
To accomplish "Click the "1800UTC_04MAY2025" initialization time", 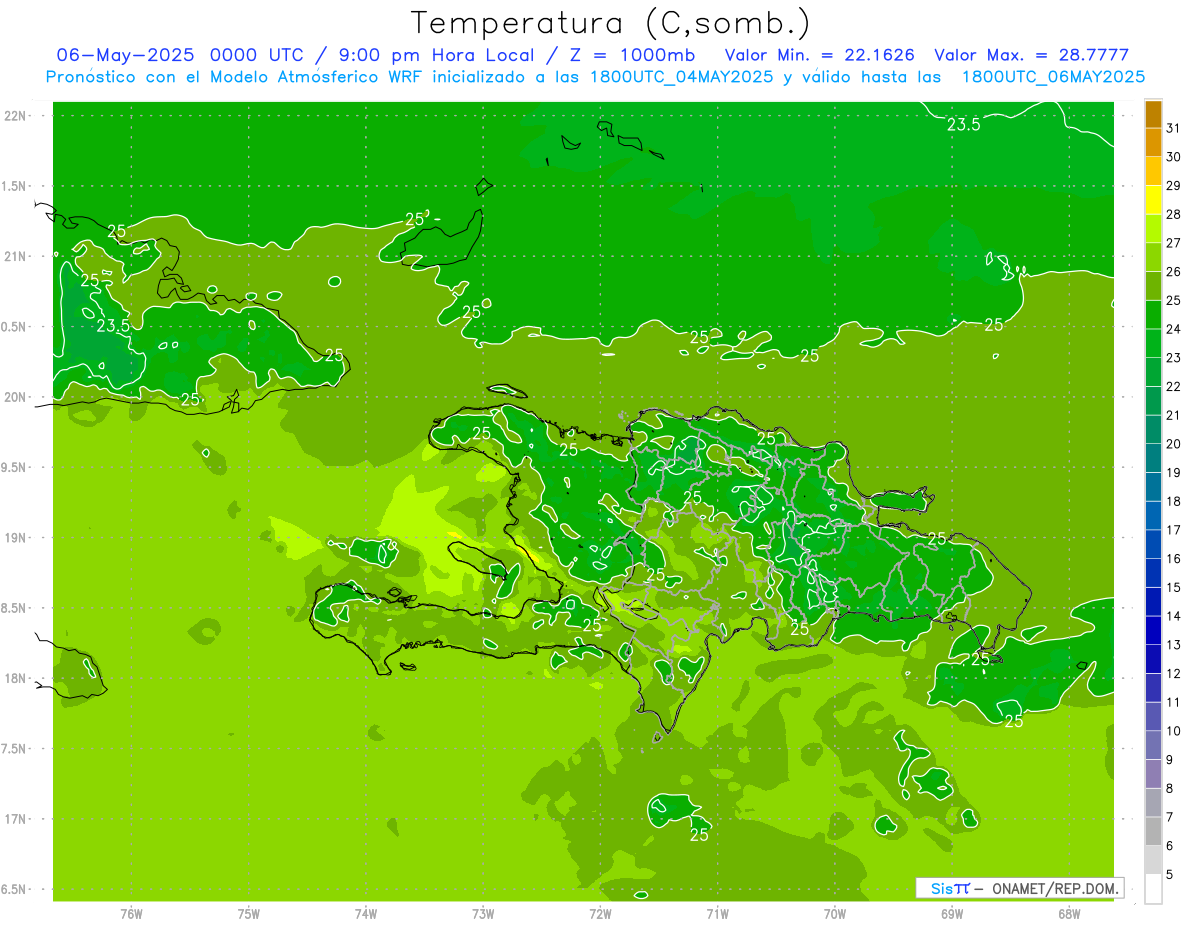I will tap(682, 76).
